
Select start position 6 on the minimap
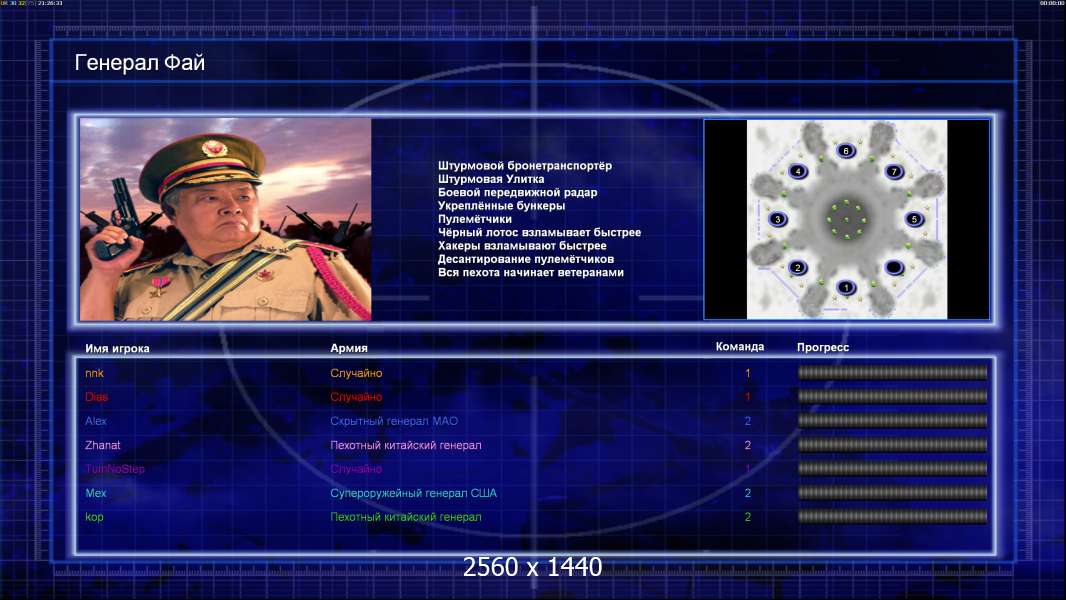846,151
